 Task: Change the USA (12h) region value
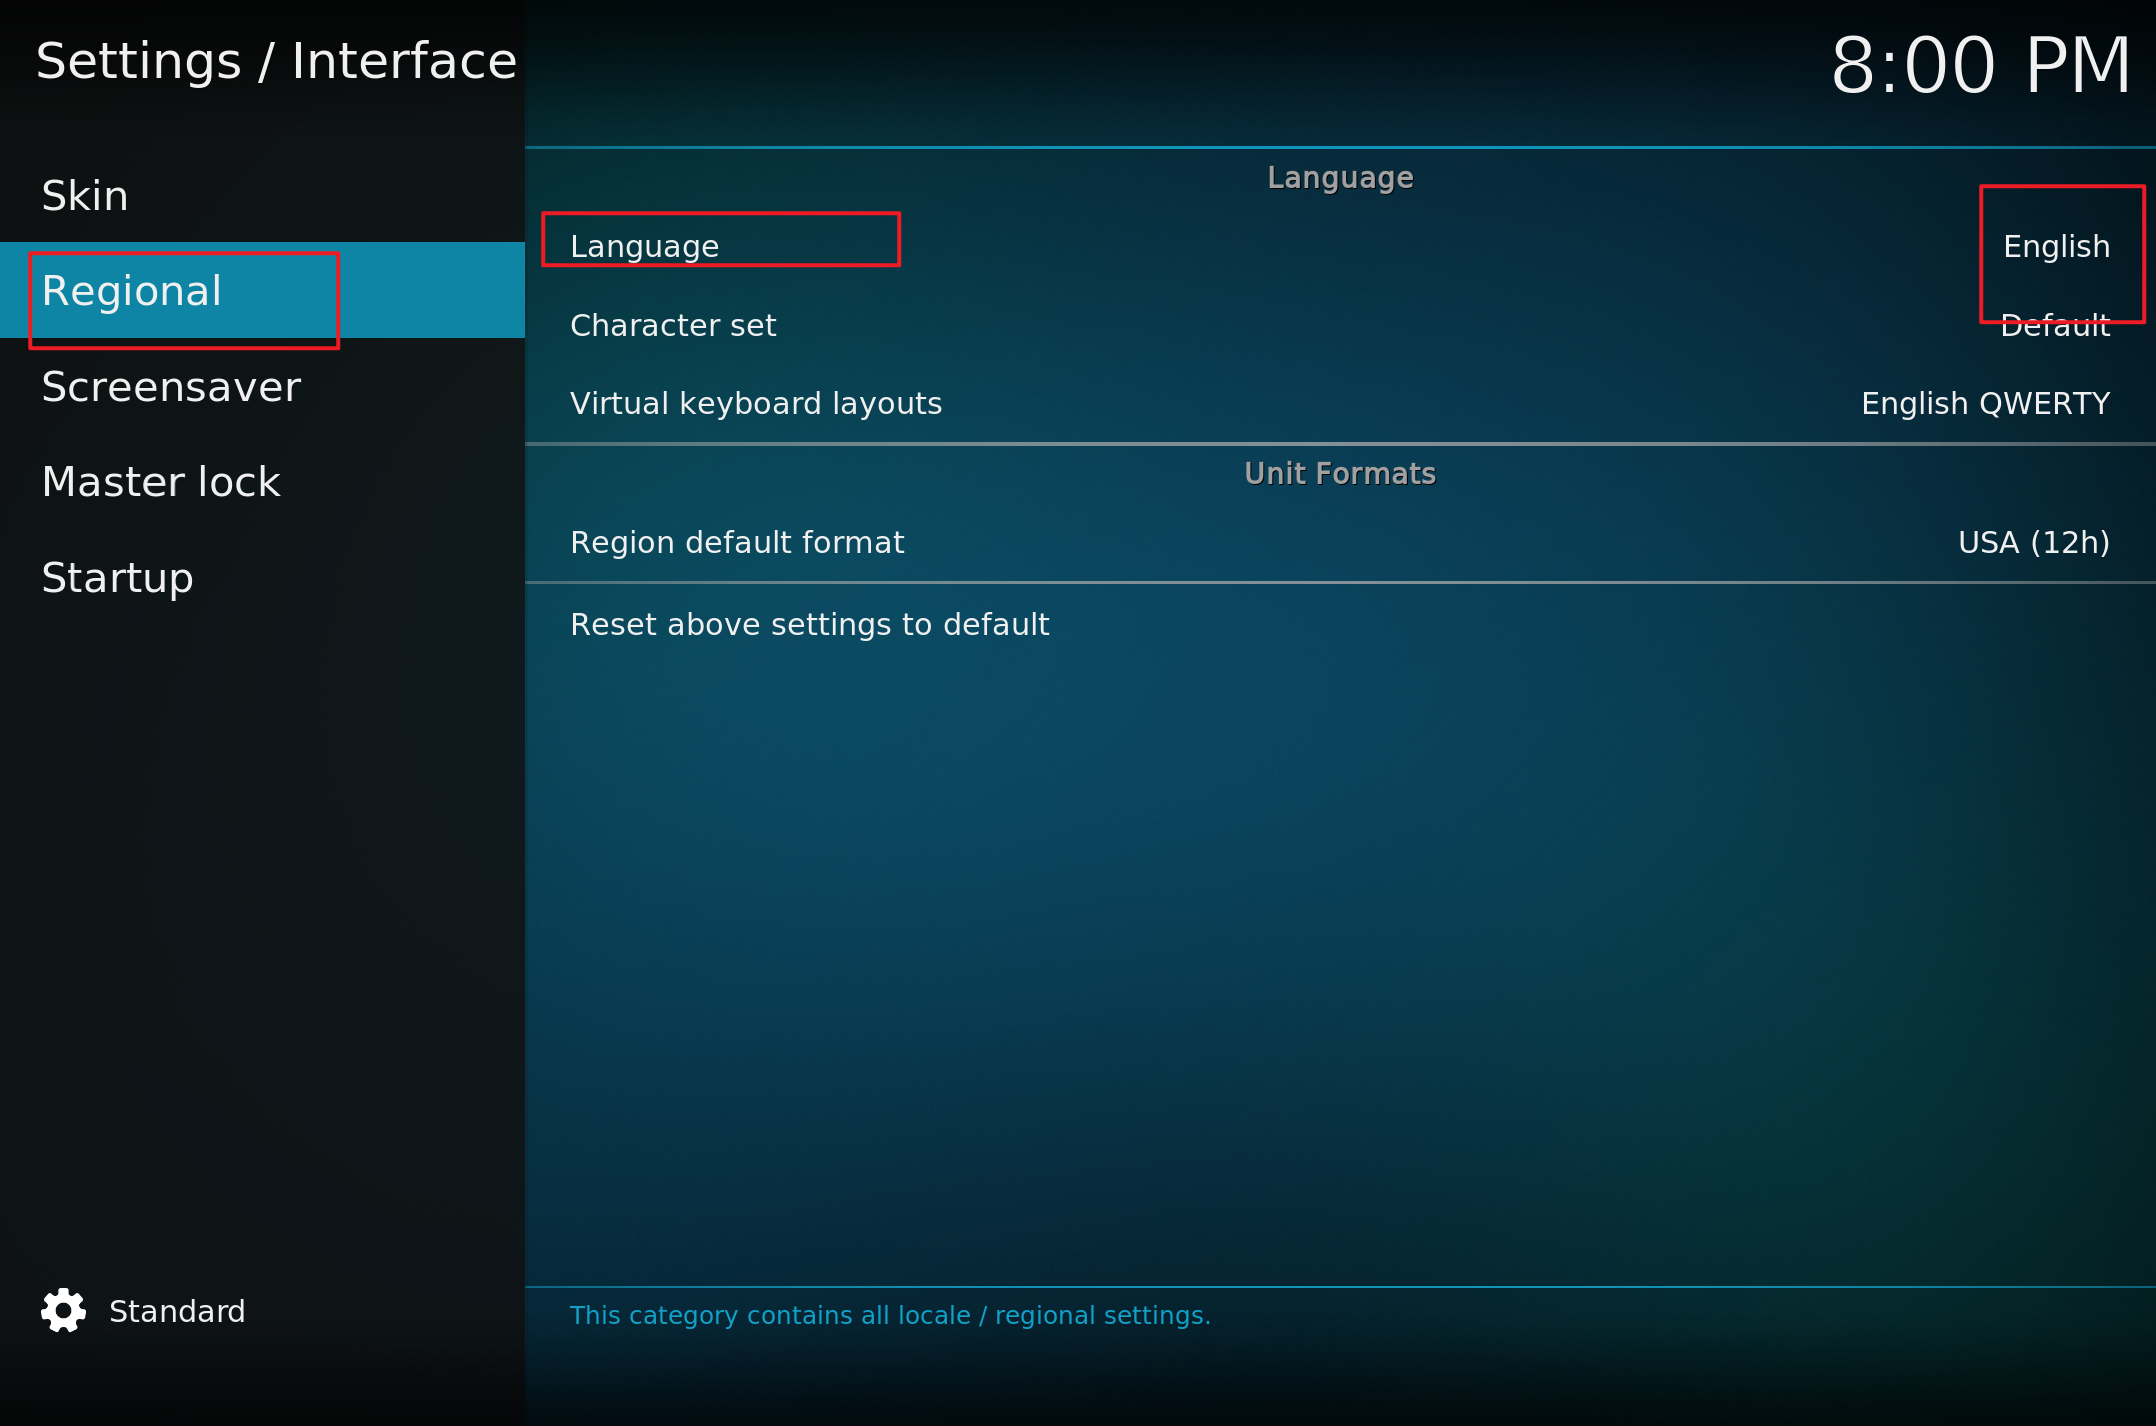(2034, 542)
